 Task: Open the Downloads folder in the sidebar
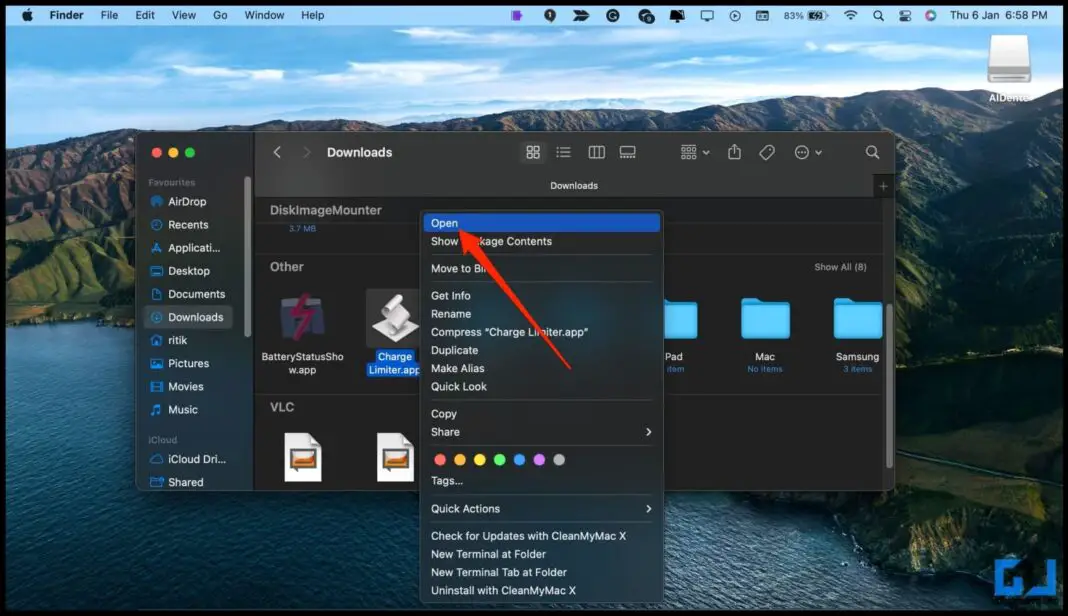pos(196,317)
